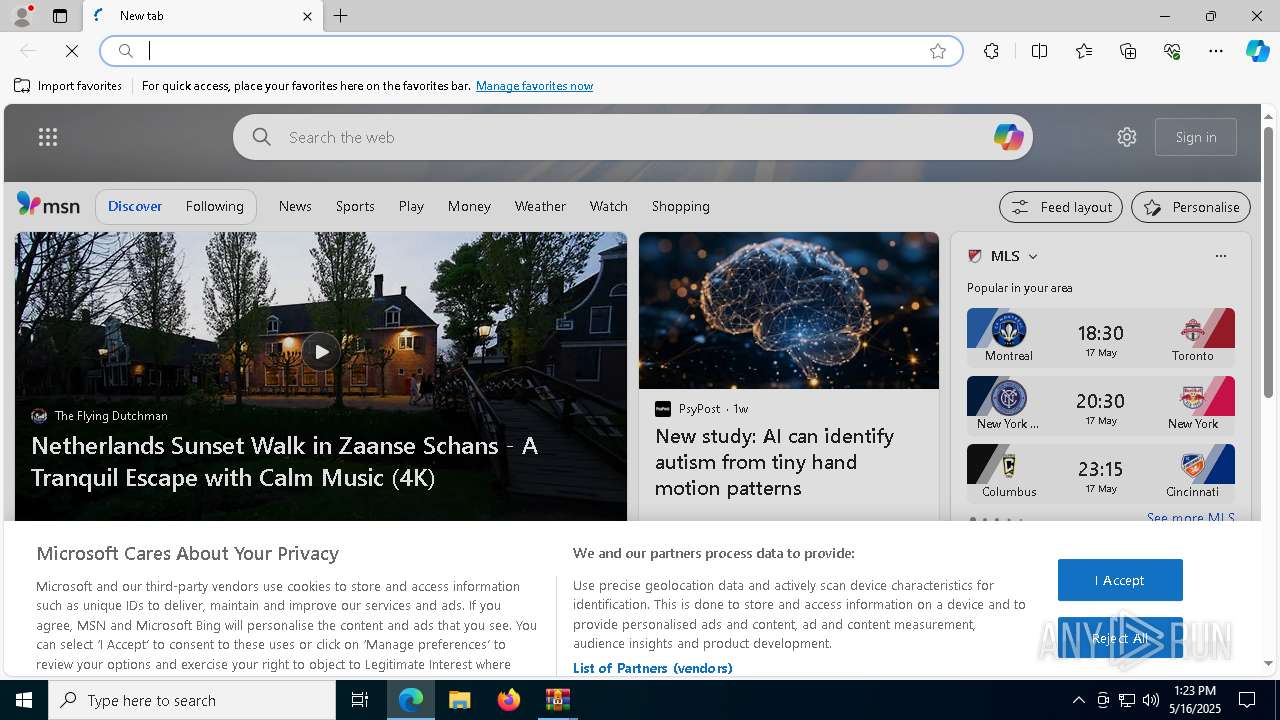
Task: Launch Firefox from the taskbar
Action: (x=509, y=700)
